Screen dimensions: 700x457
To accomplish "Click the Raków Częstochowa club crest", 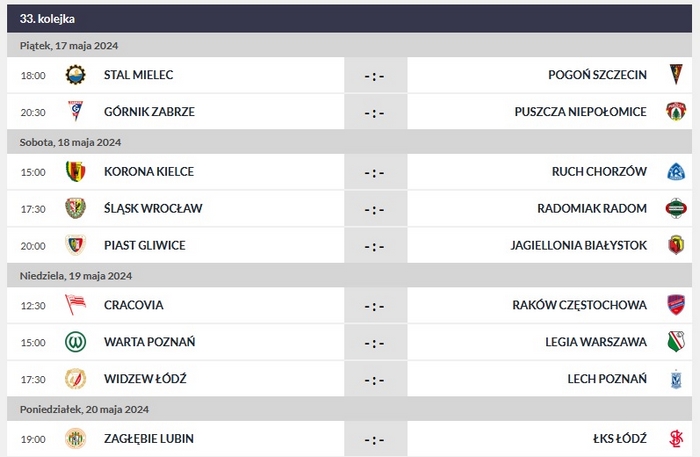I will pyautogui.click(x=675, y=305).
